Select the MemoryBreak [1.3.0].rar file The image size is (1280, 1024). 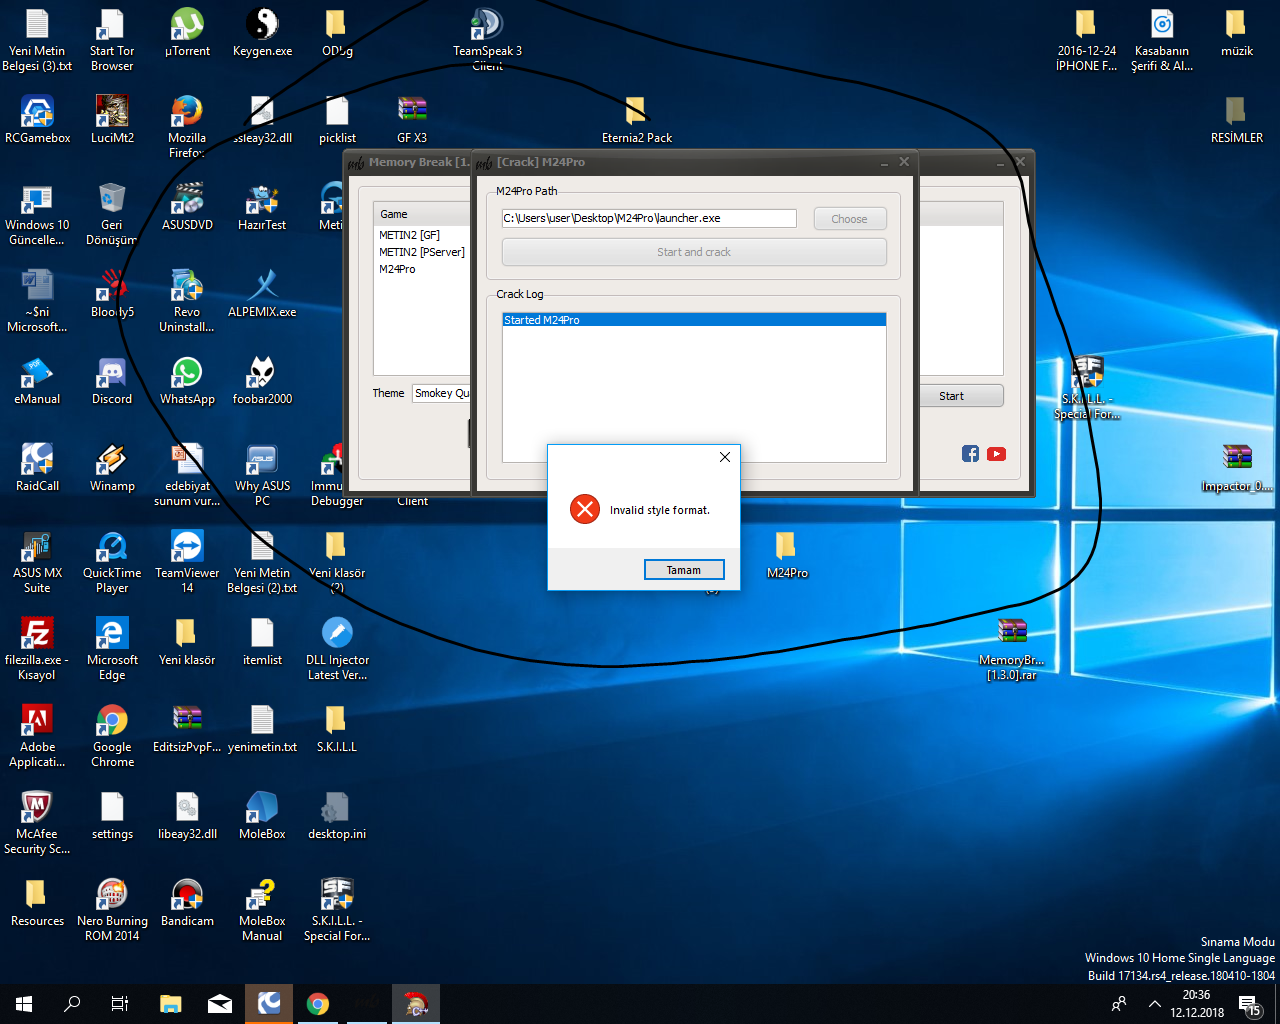point(1012,649)
